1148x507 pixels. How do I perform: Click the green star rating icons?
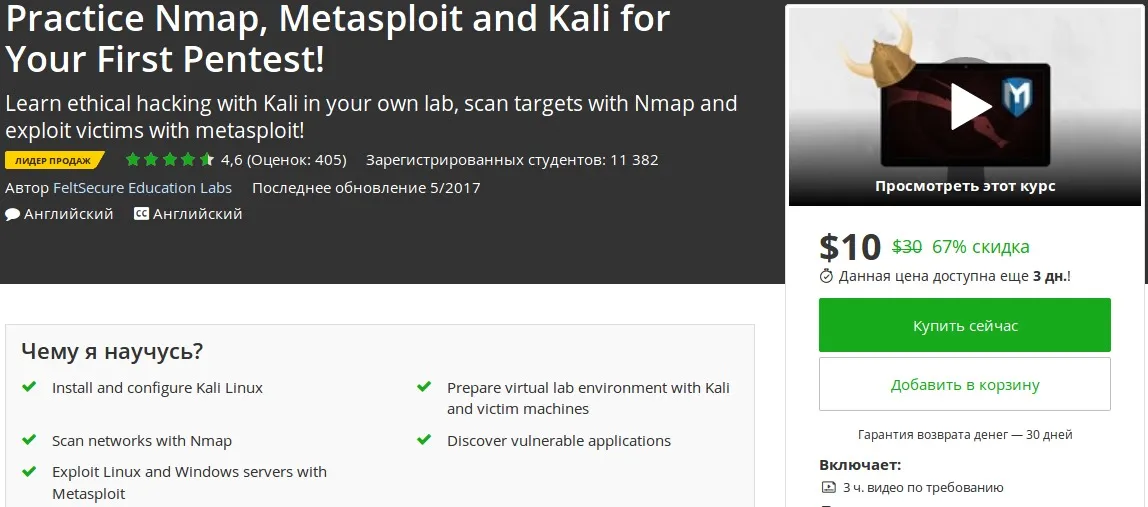[169, 160]
